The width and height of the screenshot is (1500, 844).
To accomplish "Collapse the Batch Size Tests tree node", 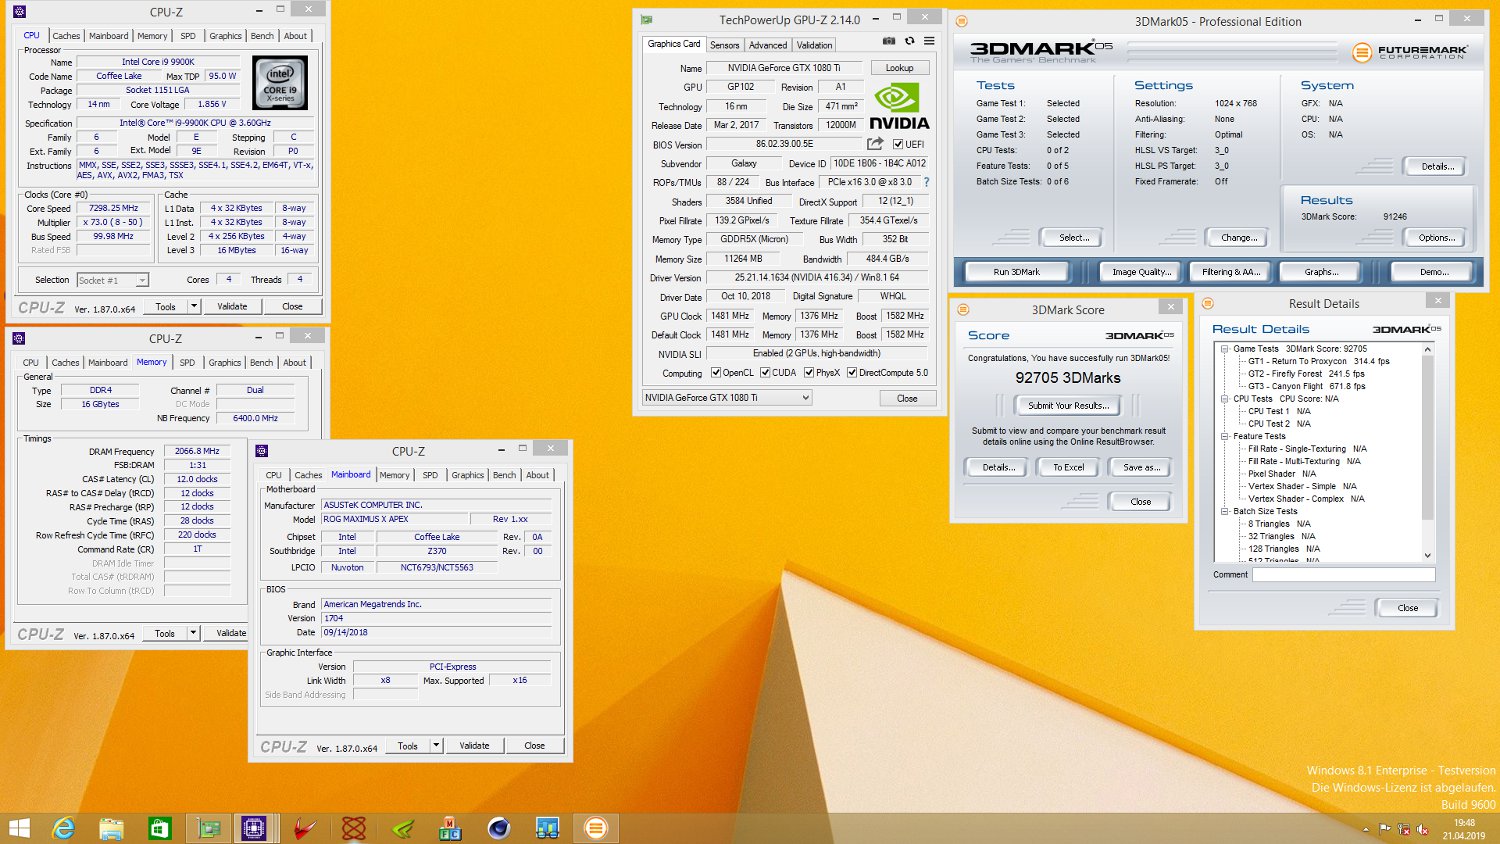I will coord(1225,511).
